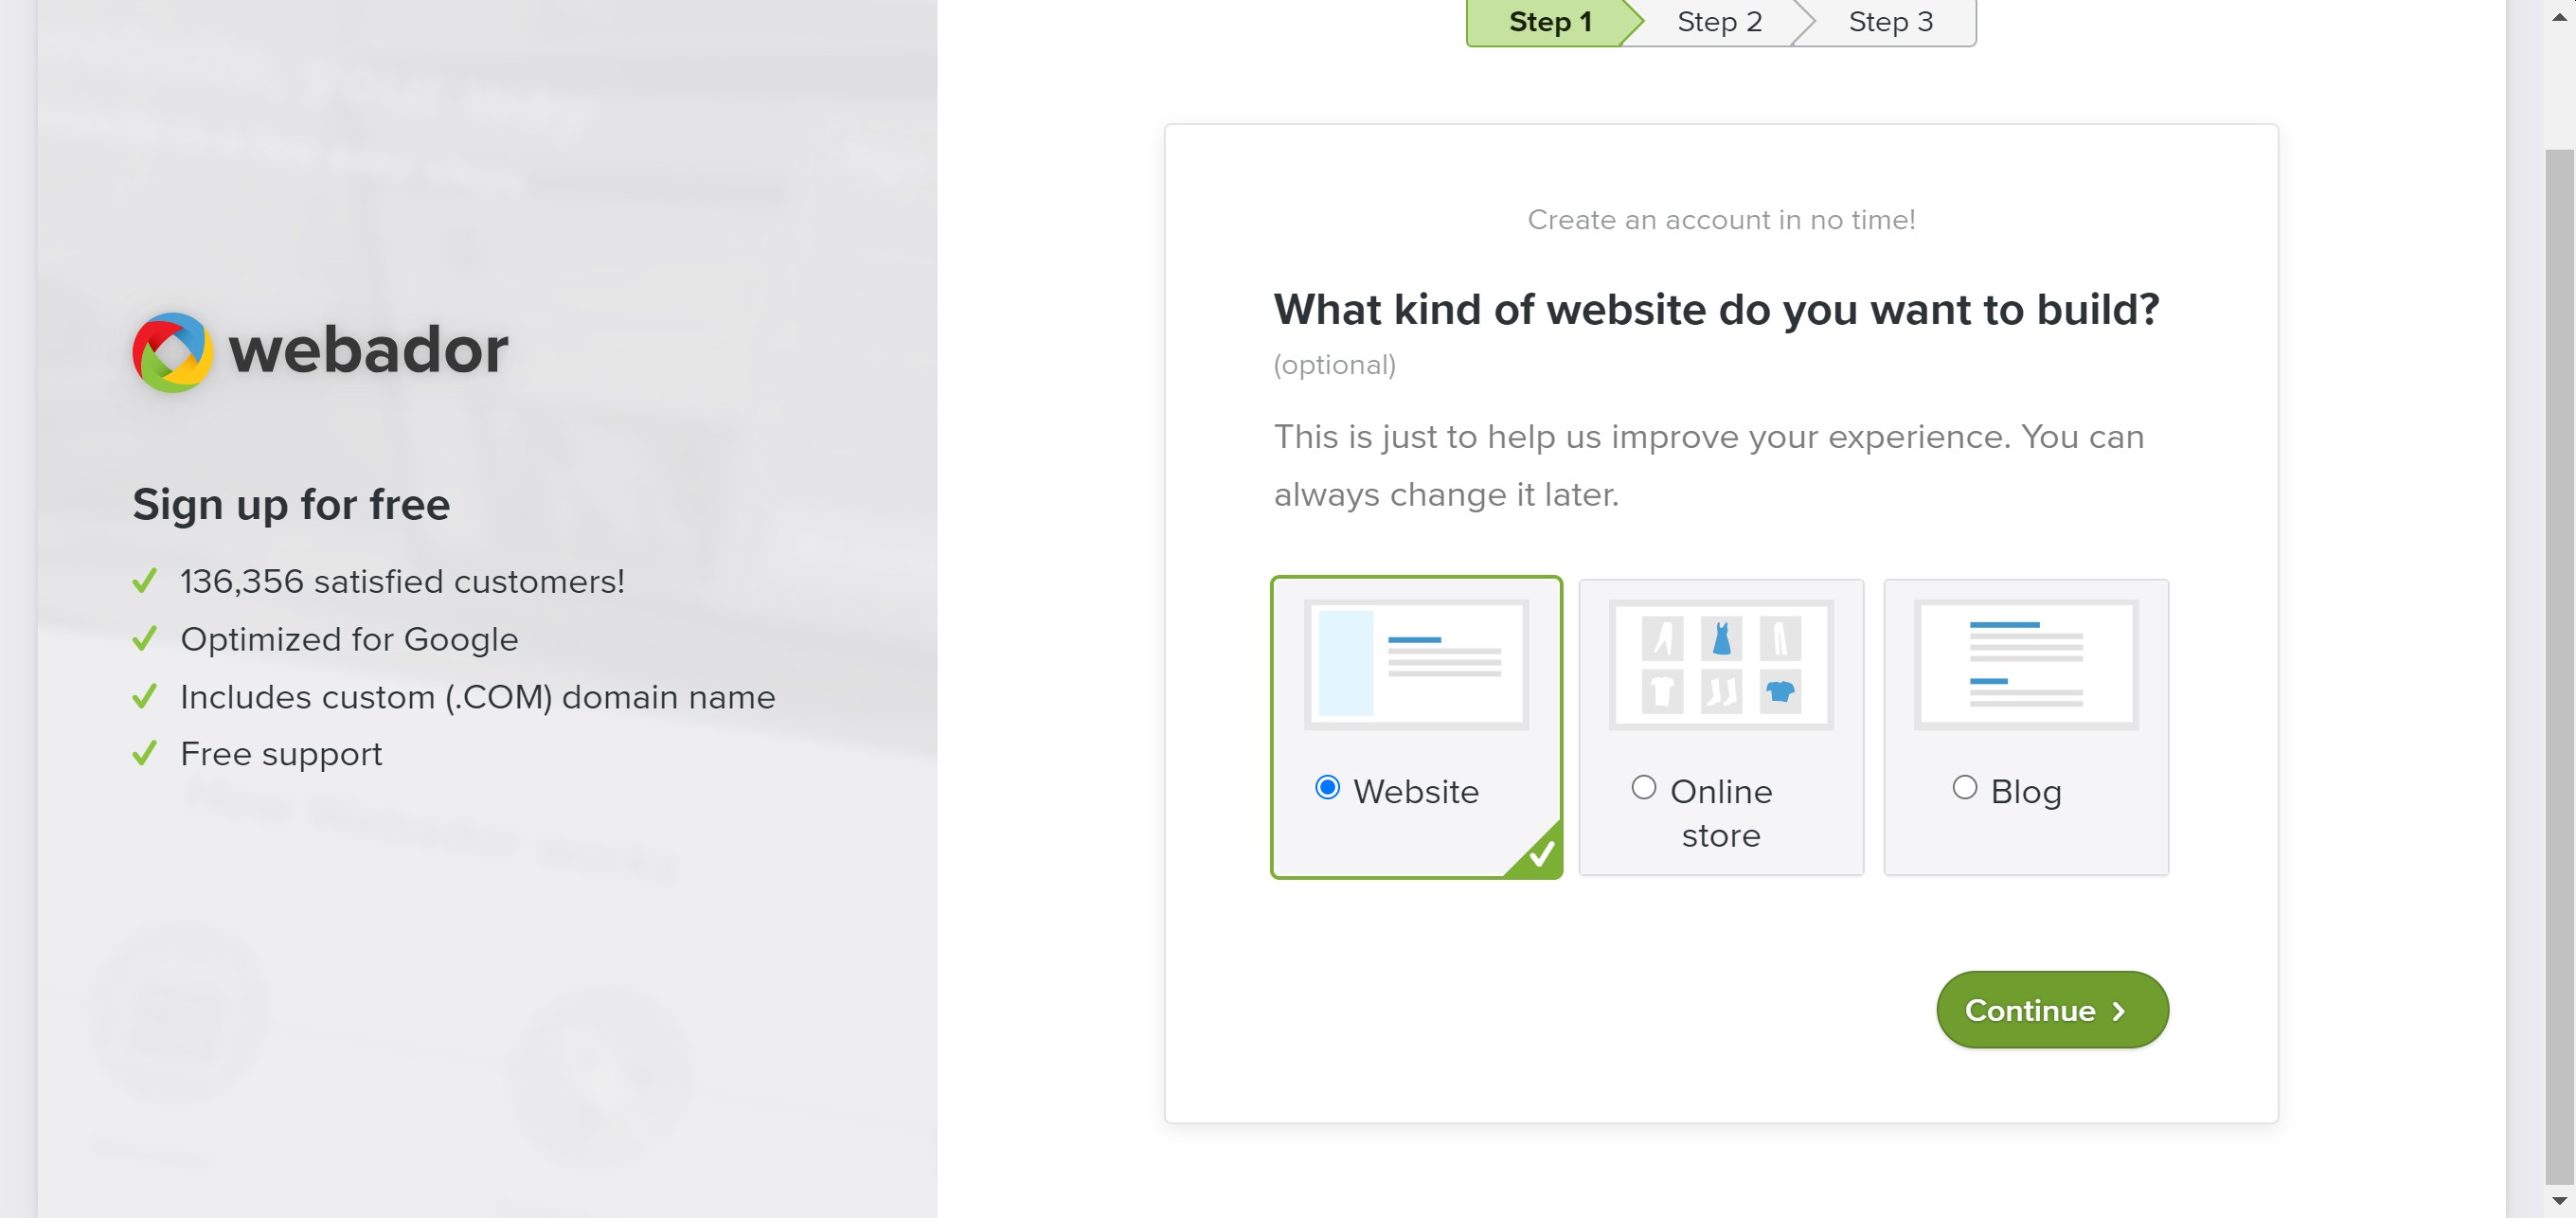Click the checkmark beside satisfied customers

pyautogui.click(x=145, y=581)
